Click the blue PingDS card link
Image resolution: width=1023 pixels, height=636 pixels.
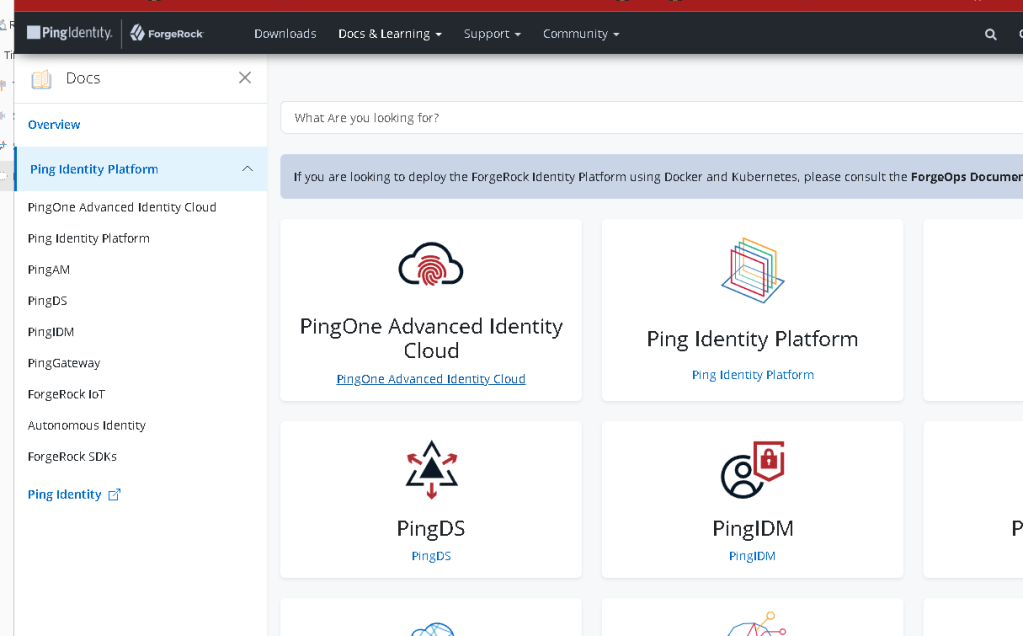tap(431, 556)
